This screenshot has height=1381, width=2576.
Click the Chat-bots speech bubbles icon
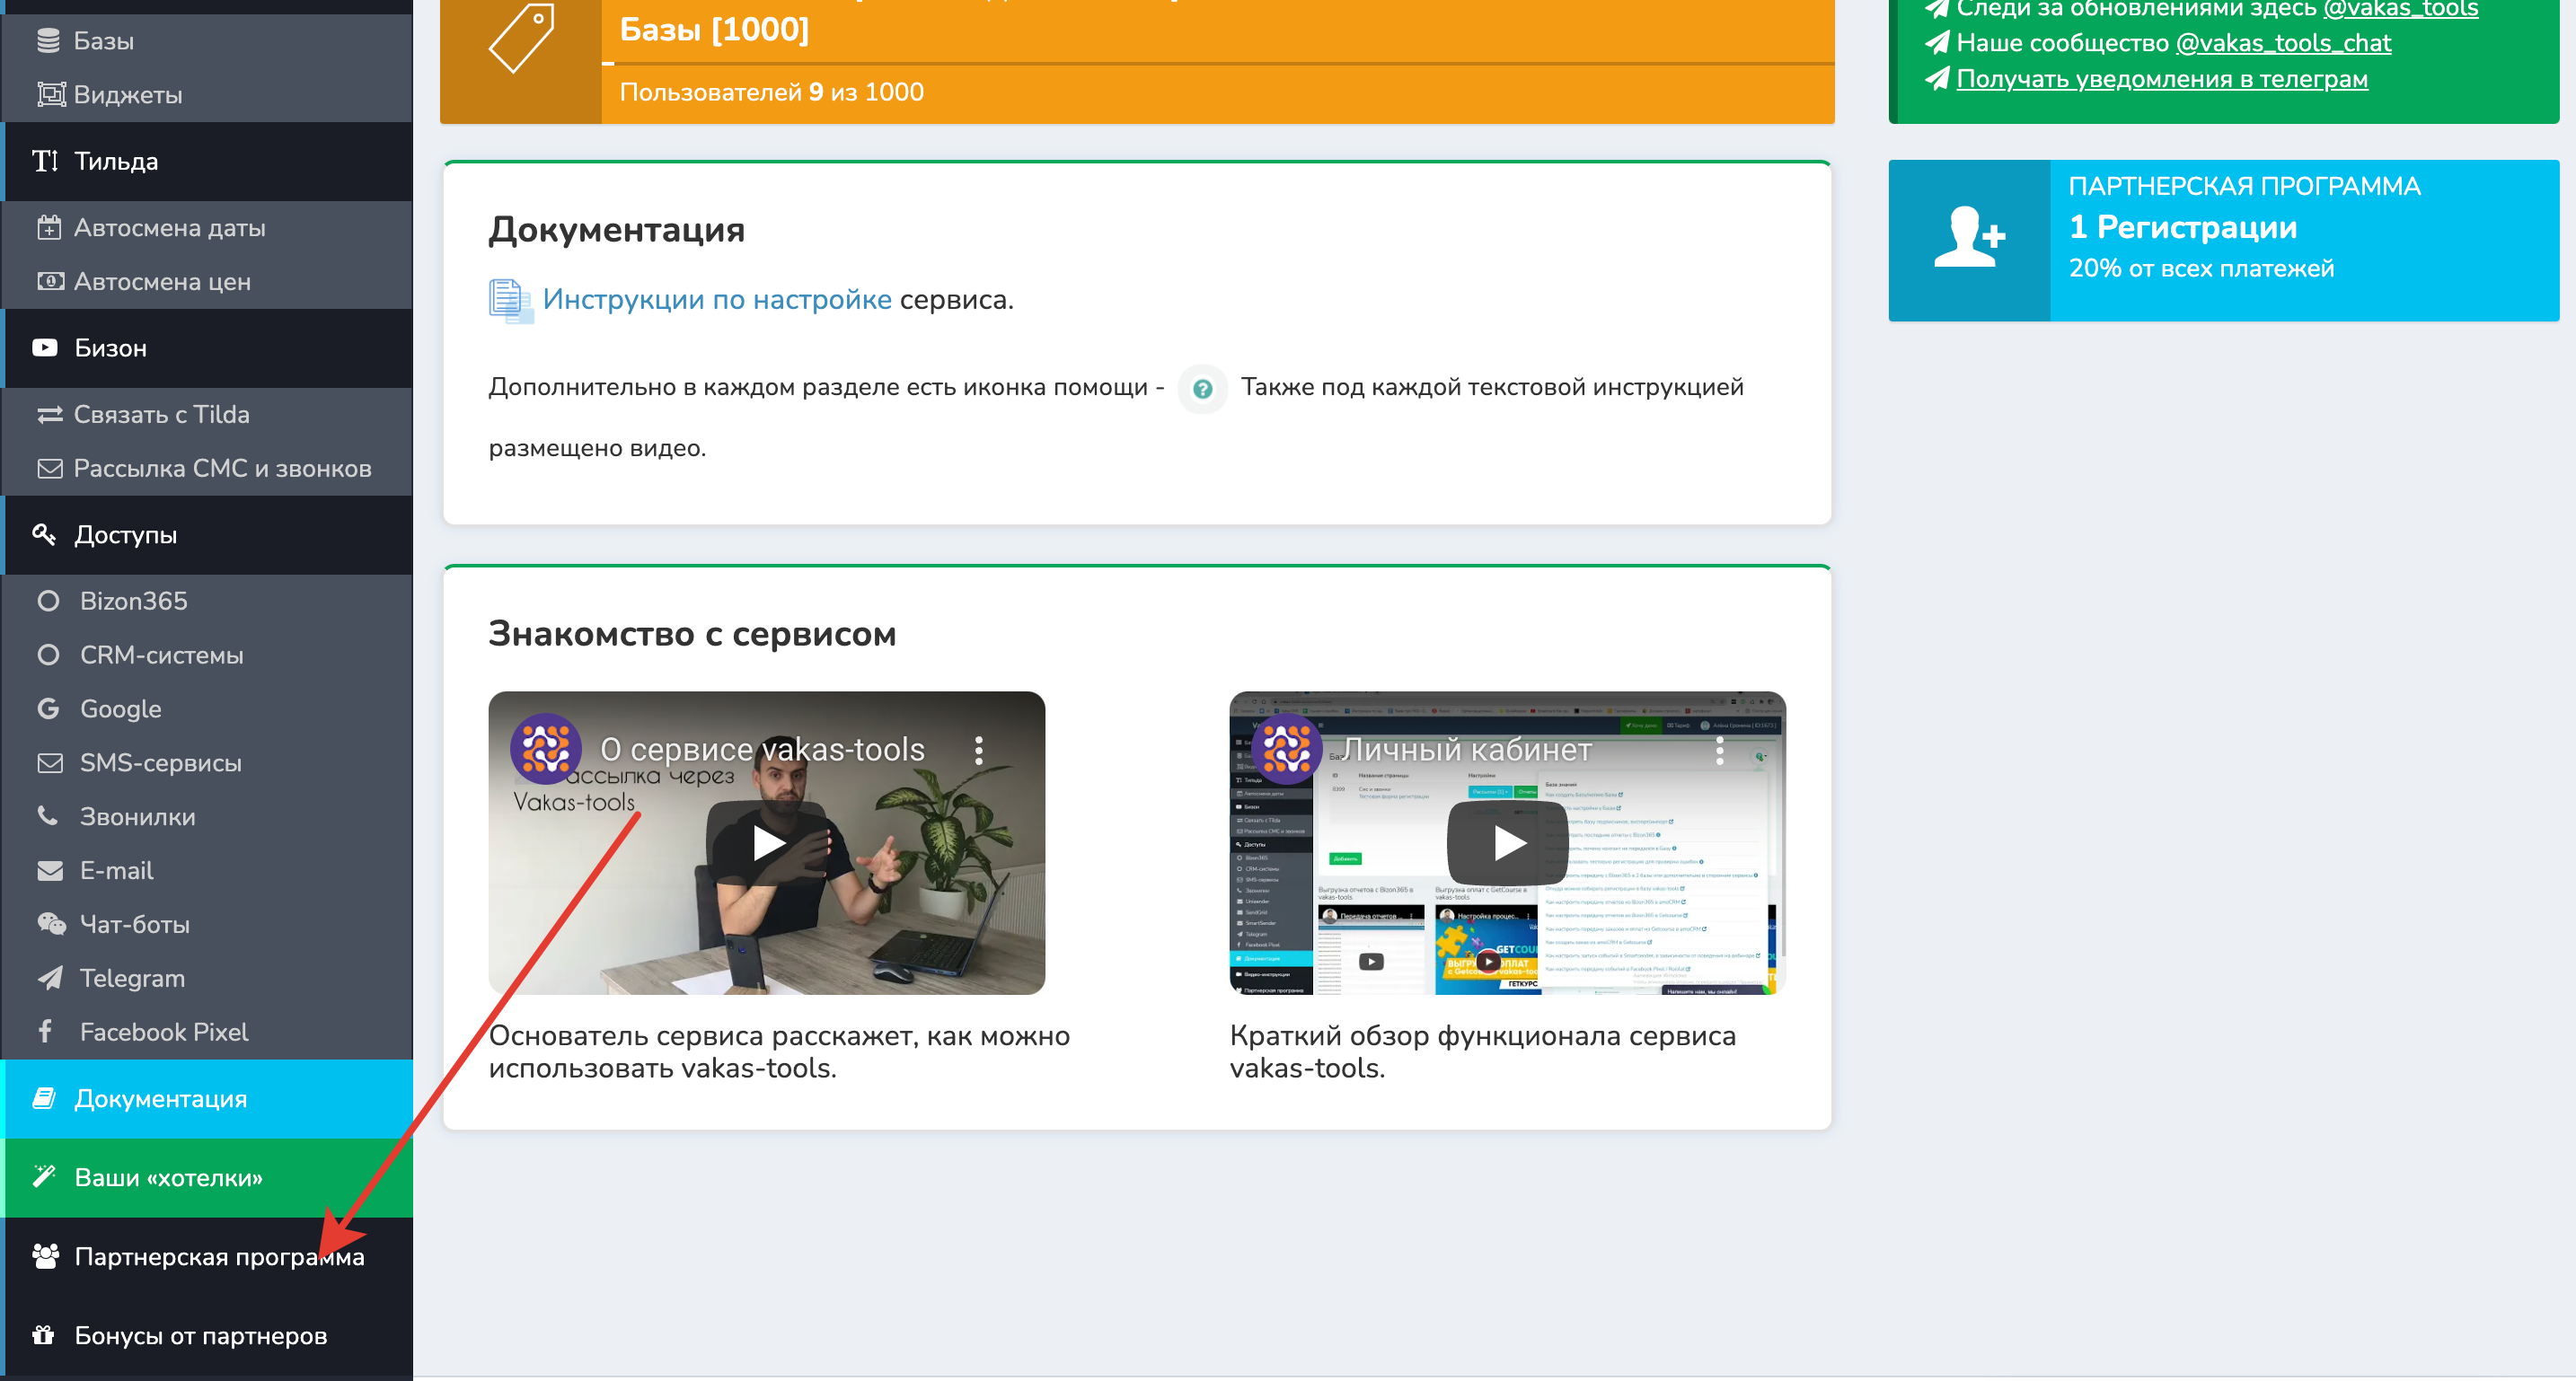pos(50,924)
